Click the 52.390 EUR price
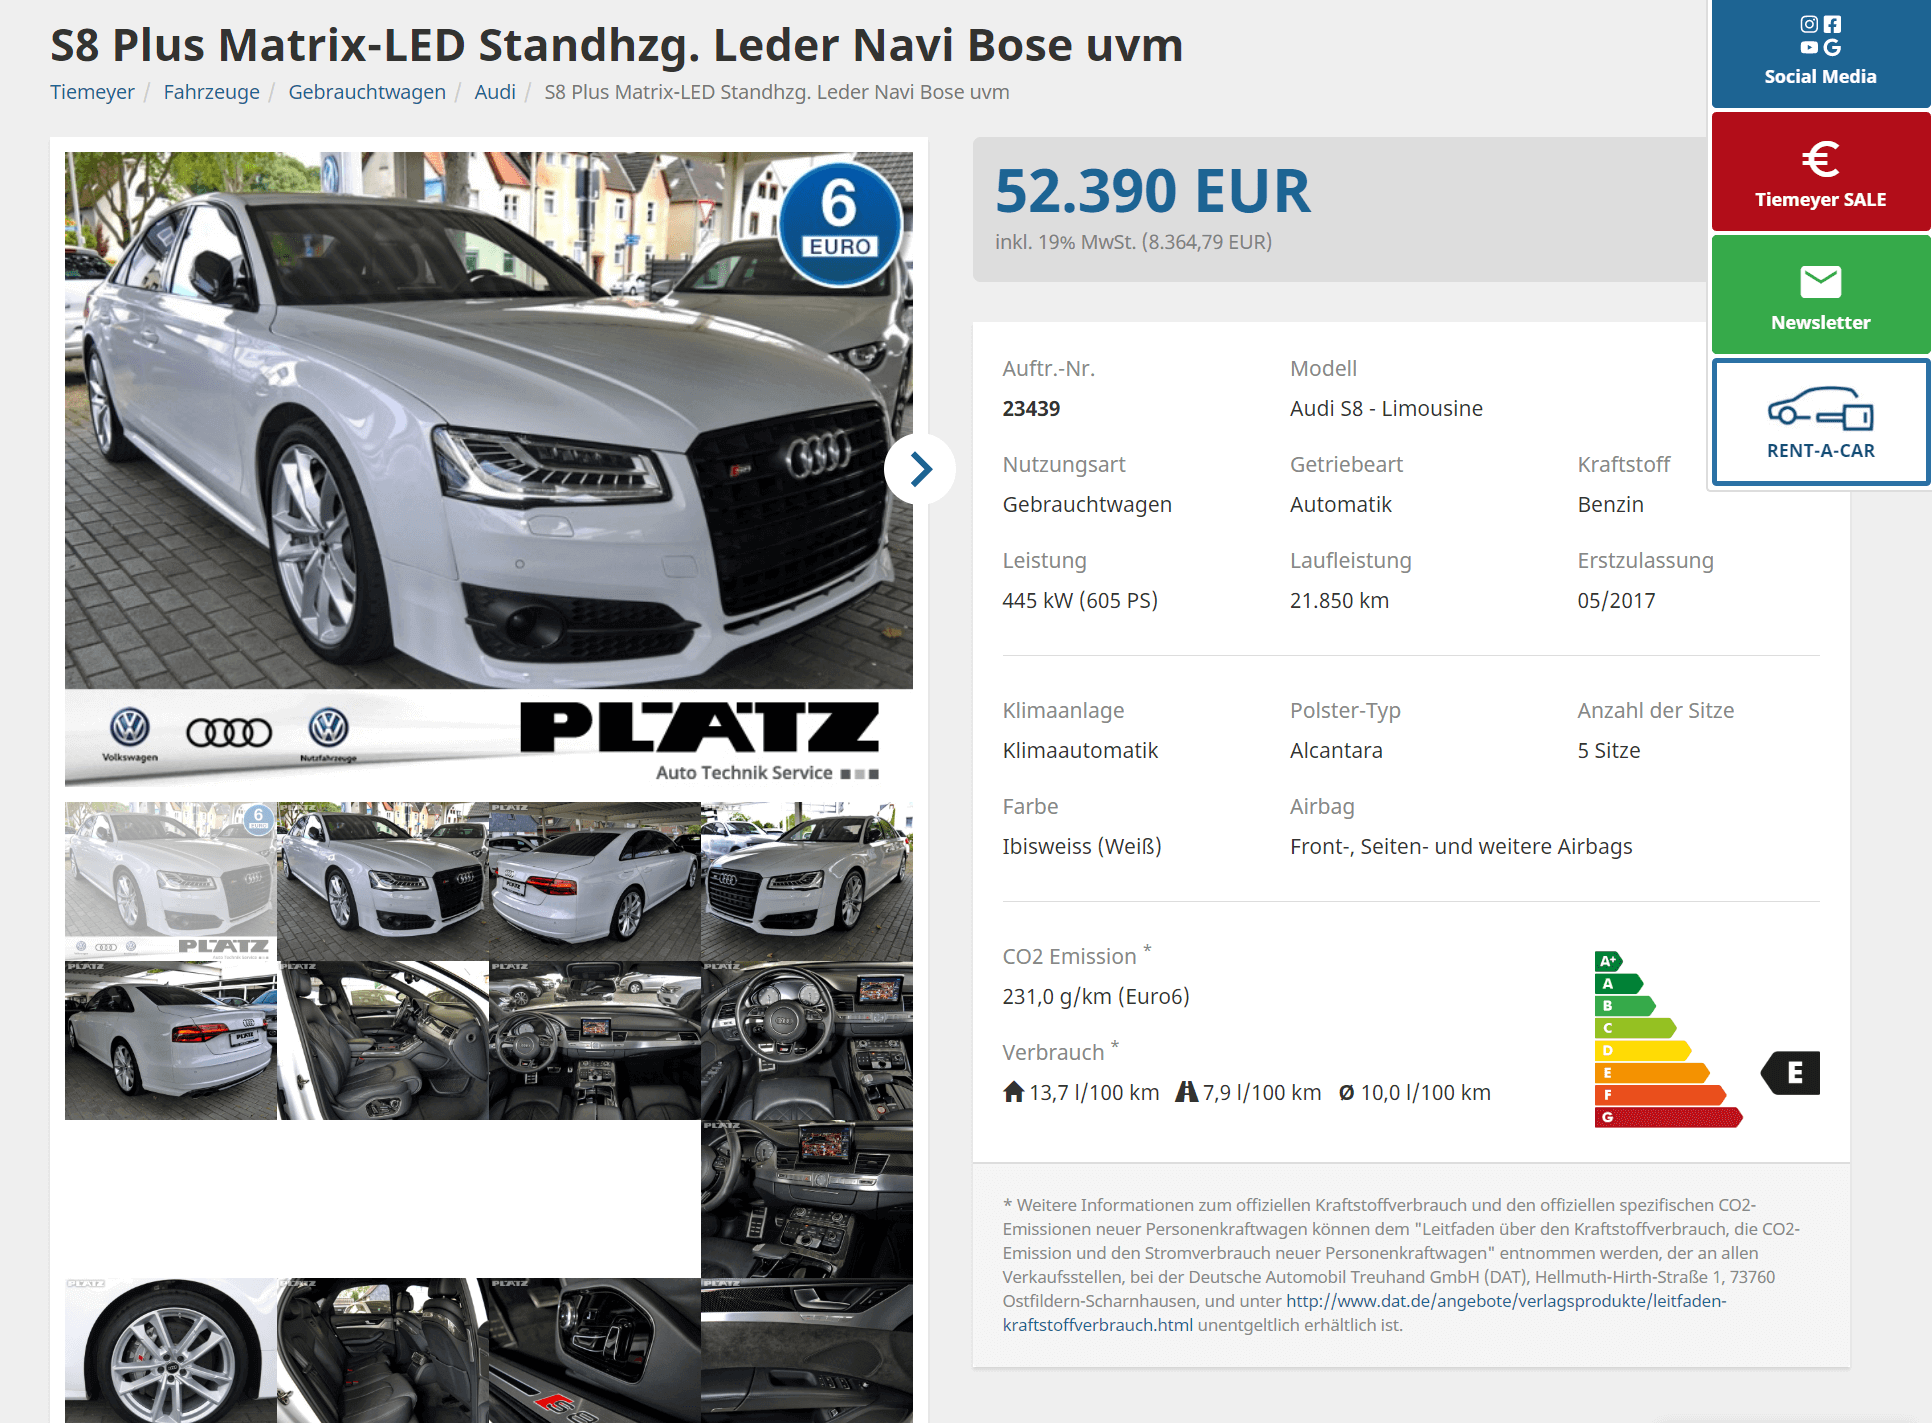Screen dimensions: 1932x1423 tap(1152, 191)
